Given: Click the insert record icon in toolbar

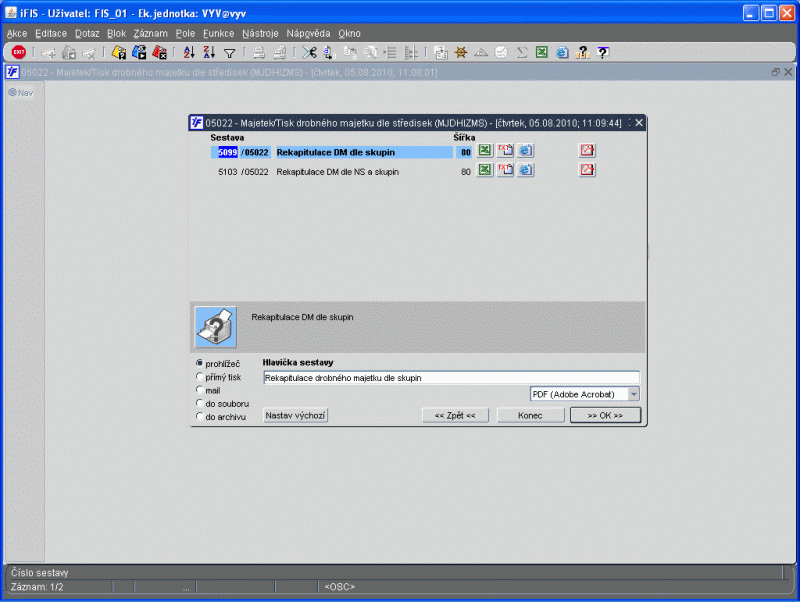Looking at the screenshot, I should 49,52.
